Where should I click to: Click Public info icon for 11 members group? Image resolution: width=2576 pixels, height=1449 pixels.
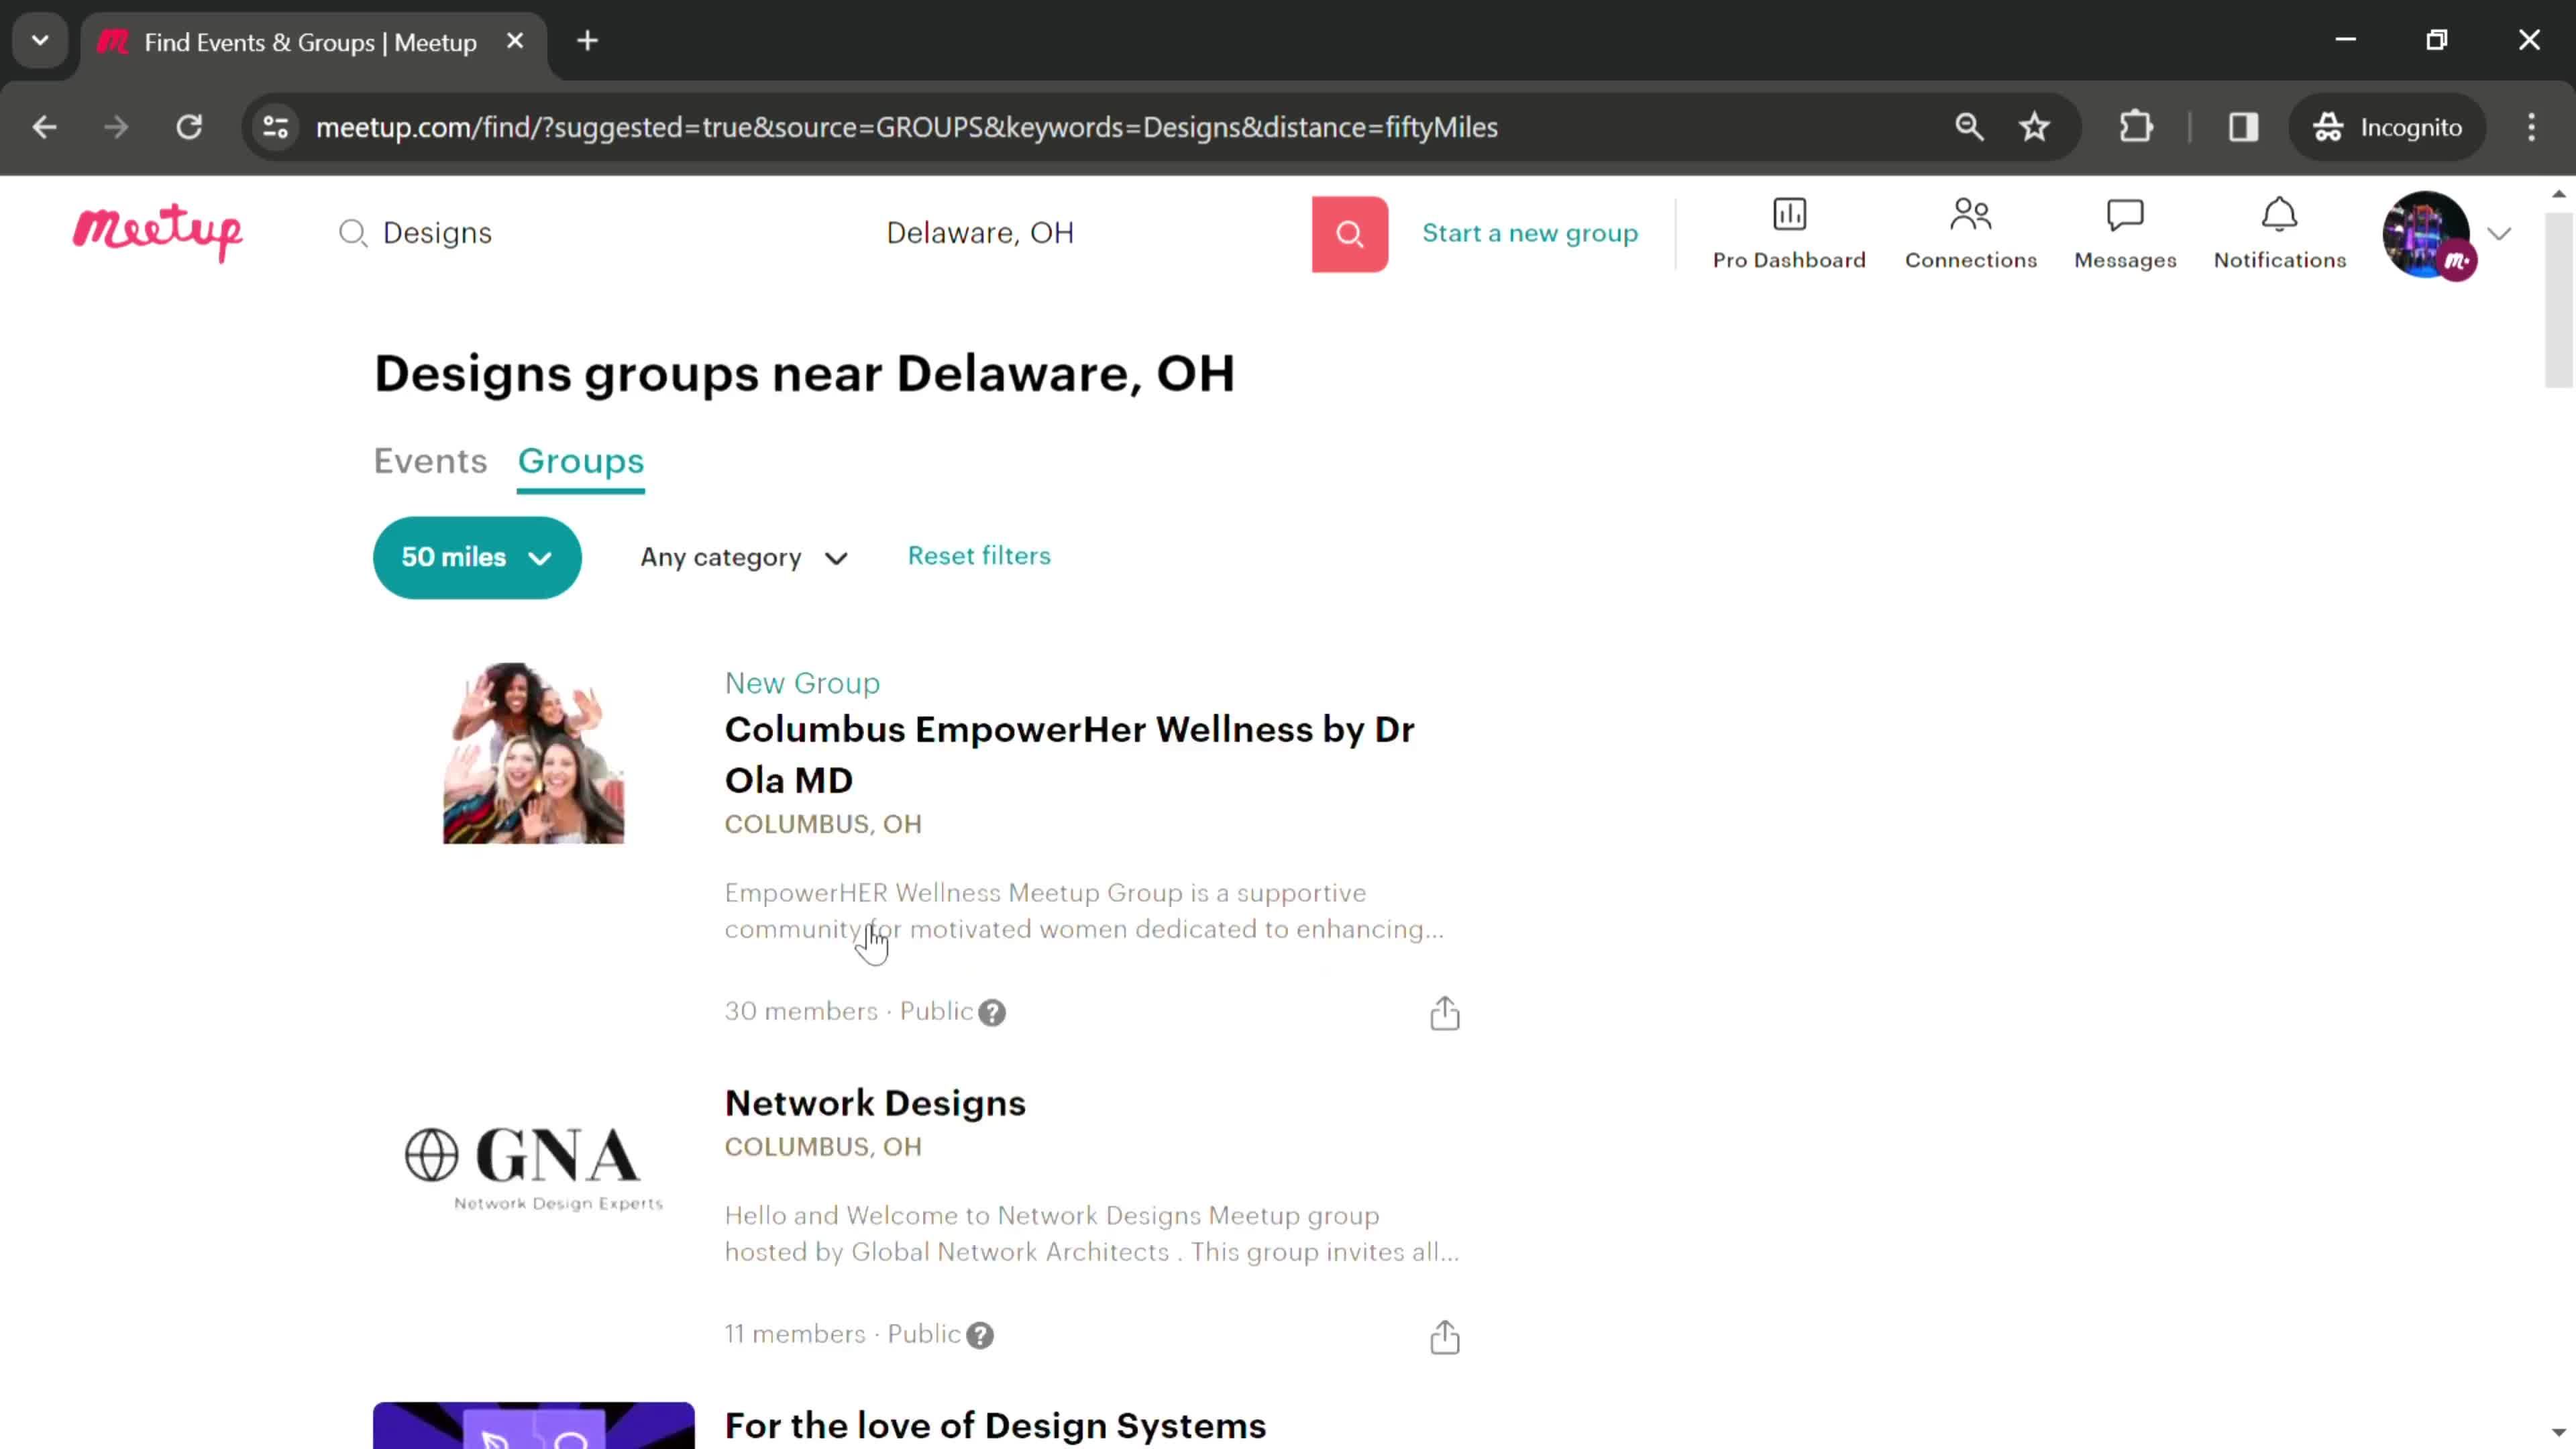980,1336
